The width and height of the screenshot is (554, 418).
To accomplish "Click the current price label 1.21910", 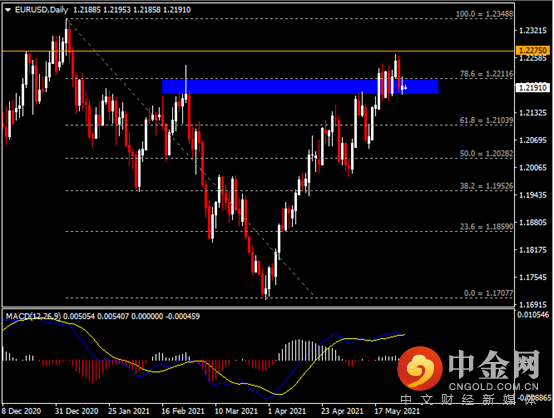I will pyautogui.click(x=533, y=87).
